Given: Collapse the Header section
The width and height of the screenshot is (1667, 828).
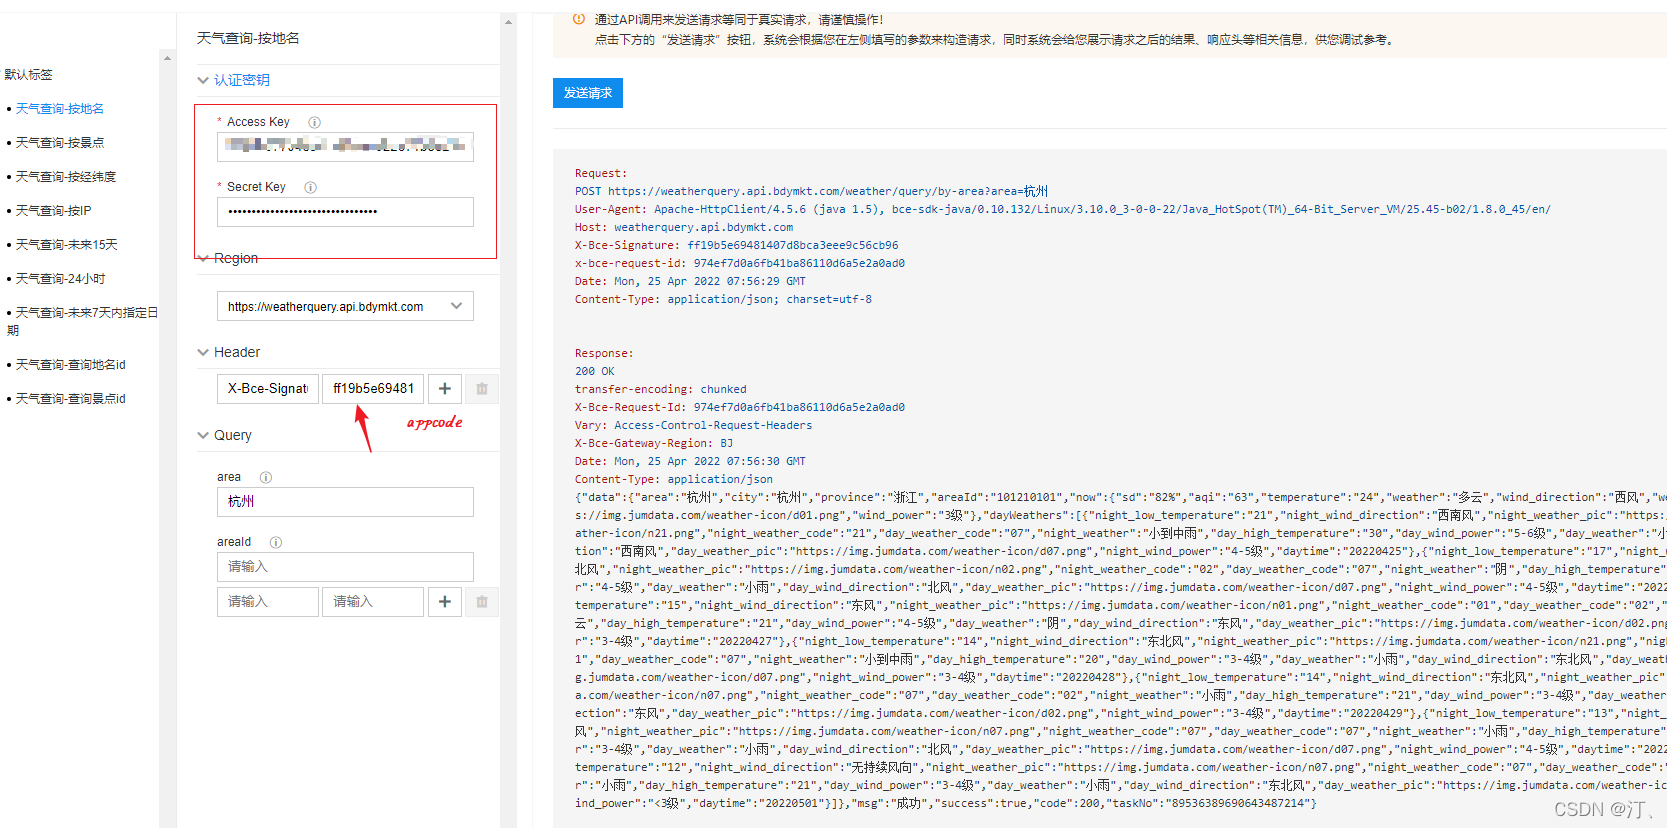Looking at the screenshot, I should [x=203, y=352].
